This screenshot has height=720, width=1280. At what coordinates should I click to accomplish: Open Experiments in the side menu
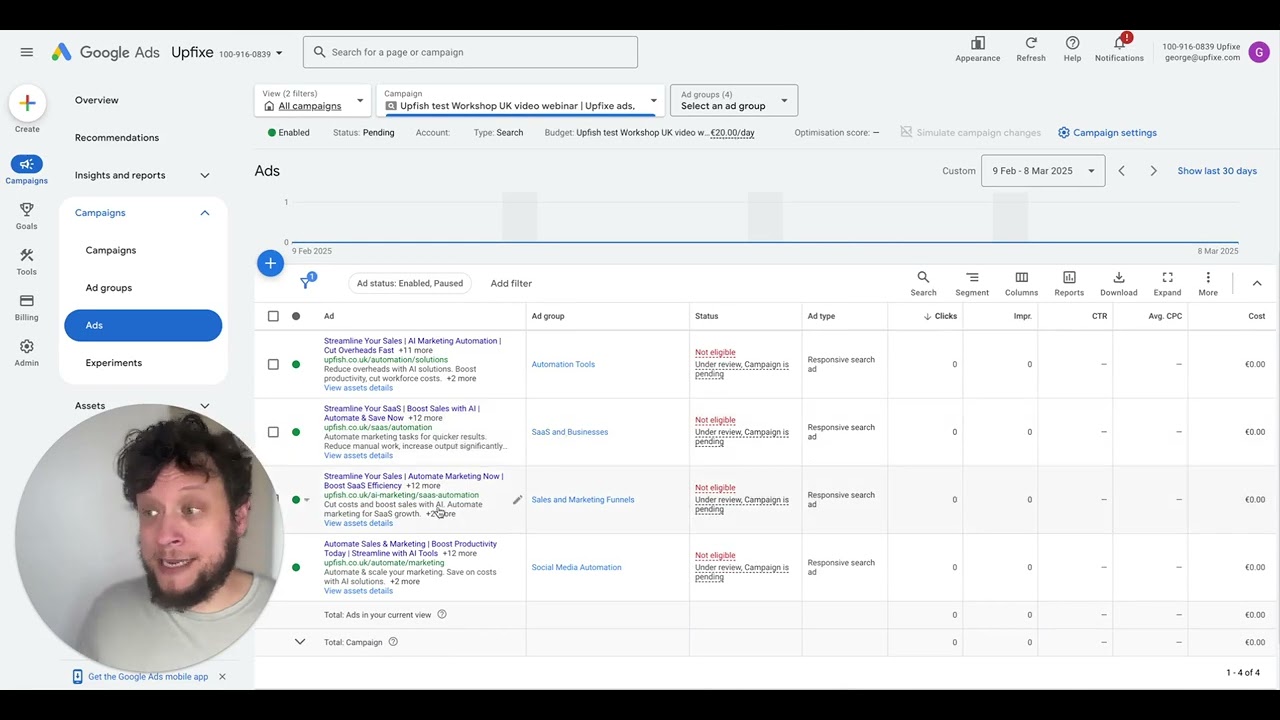tap(114, 363)
